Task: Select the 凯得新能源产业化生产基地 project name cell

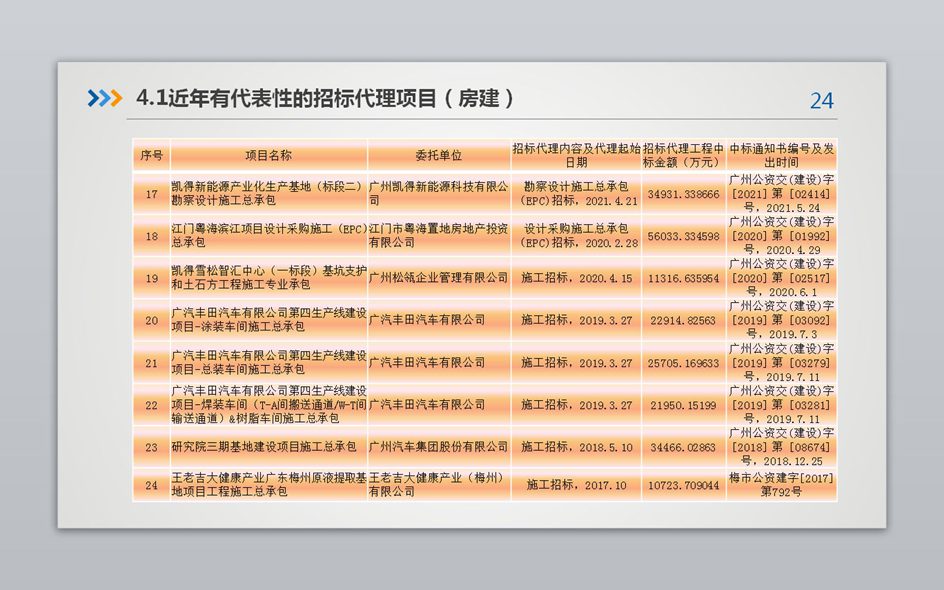Action: (268, 193)
